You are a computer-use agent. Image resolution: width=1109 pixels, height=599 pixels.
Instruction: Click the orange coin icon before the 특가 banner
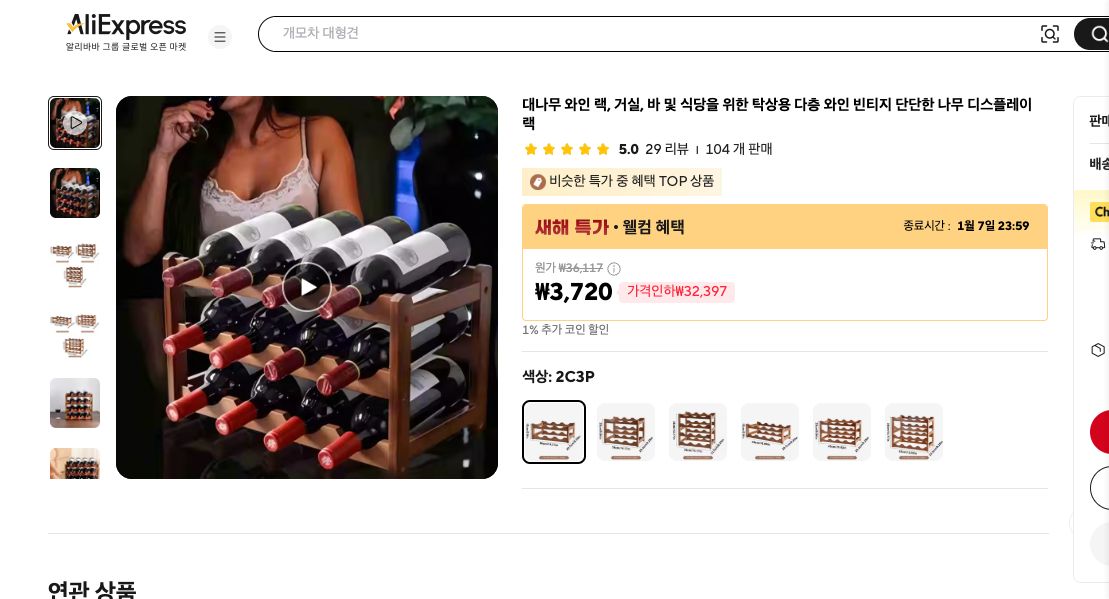click(538, 182)
